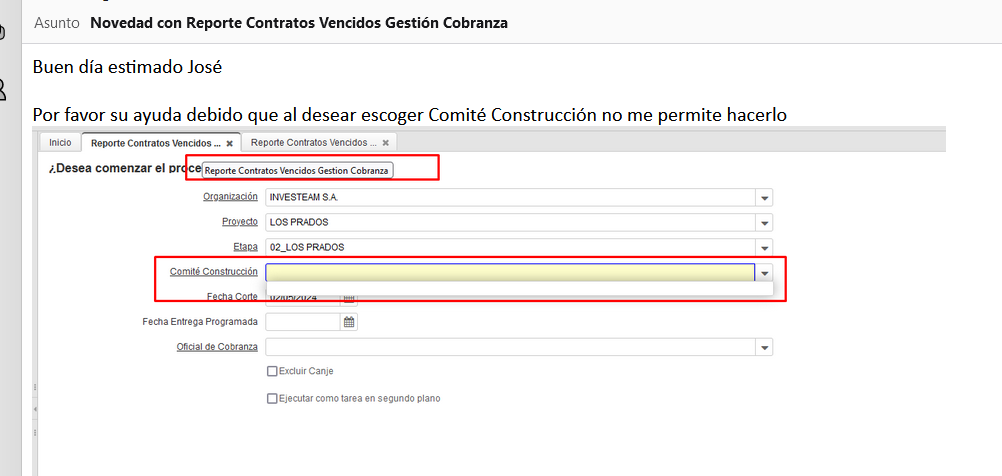Image resolution: width=1002 pixels, height=476 pixels.
Task: Check Ejecutar como tarea en segundo plano
Action: [272, 398]
